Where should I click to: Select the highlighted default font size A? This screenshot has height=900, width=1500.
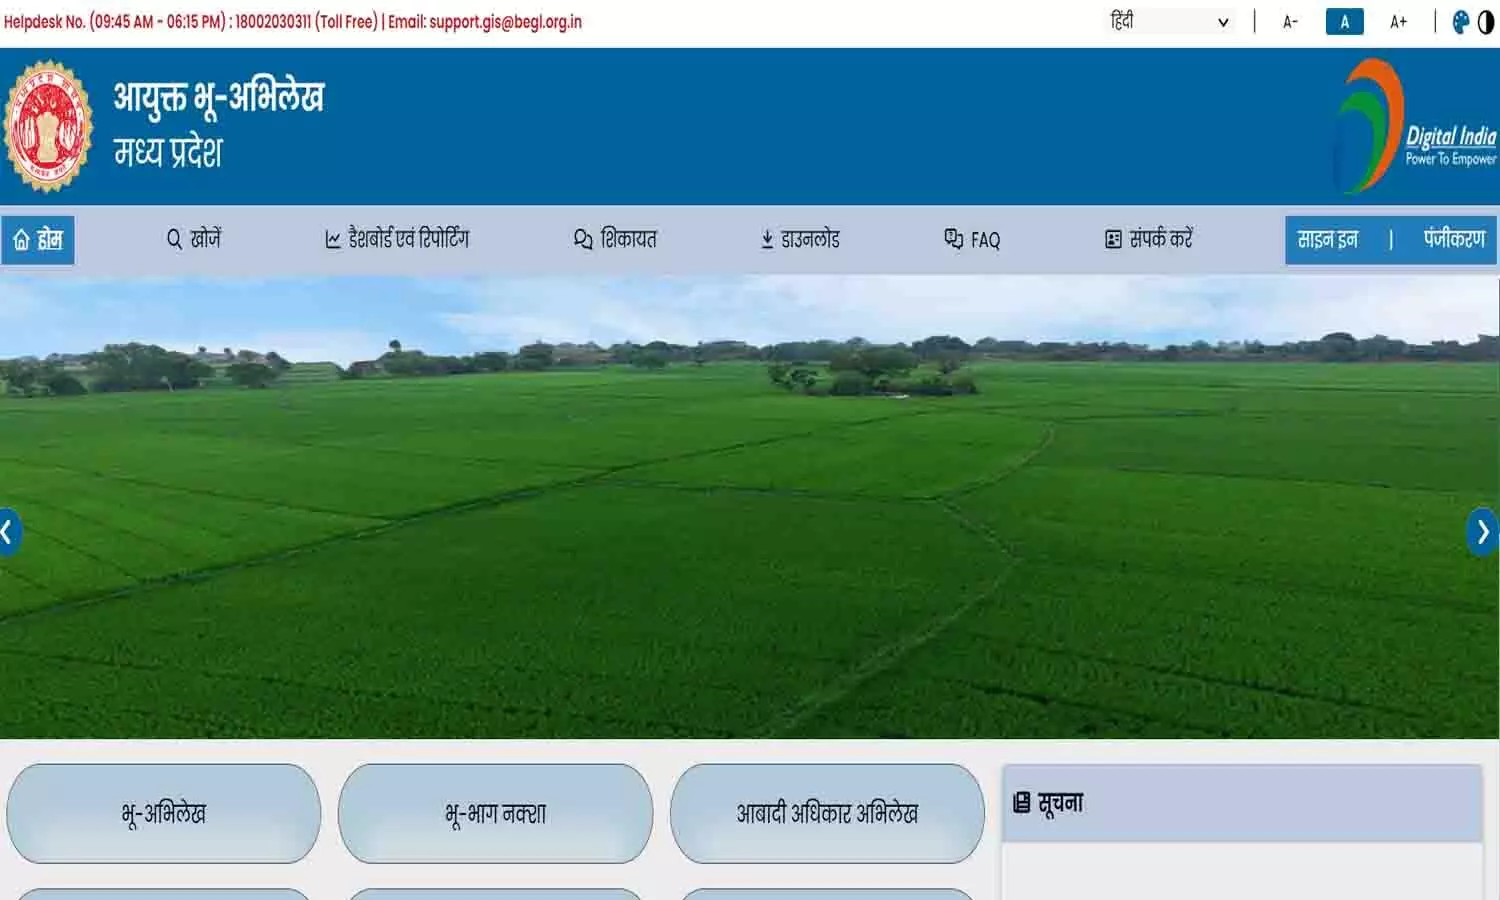[x=1344, y=20]
